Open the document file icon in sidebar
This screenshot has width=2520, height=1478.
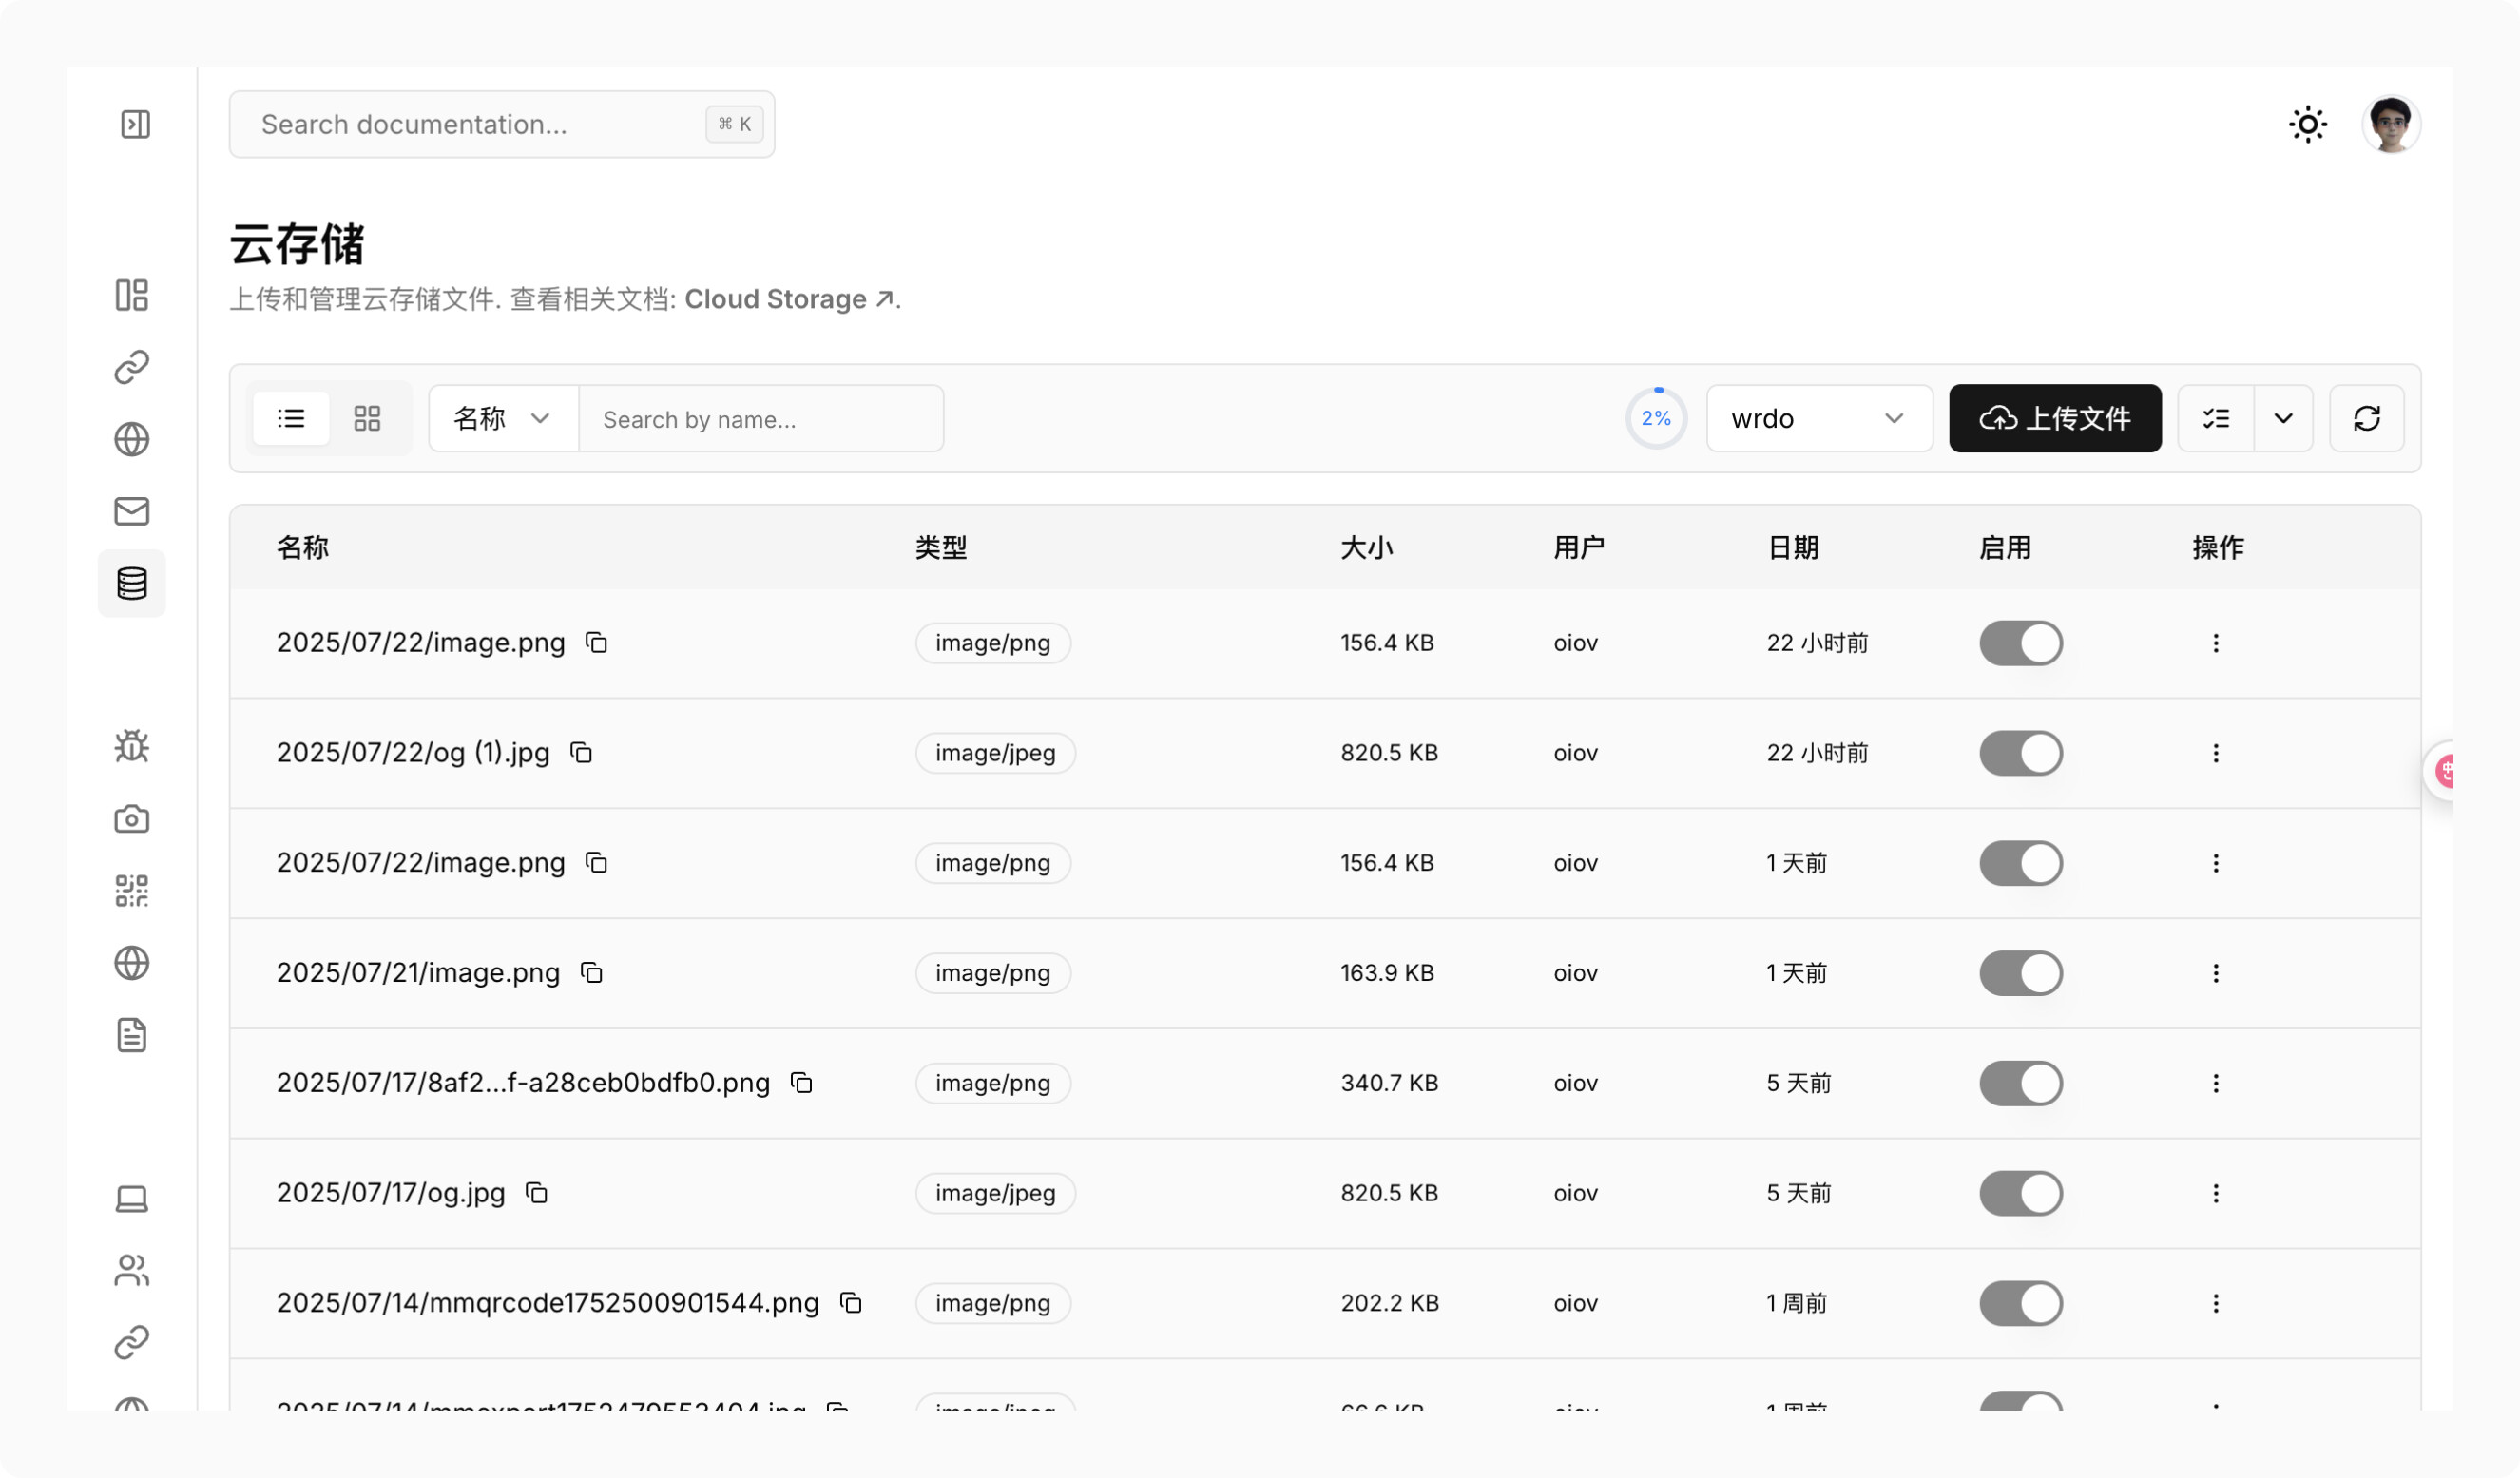coord(132,1035)
